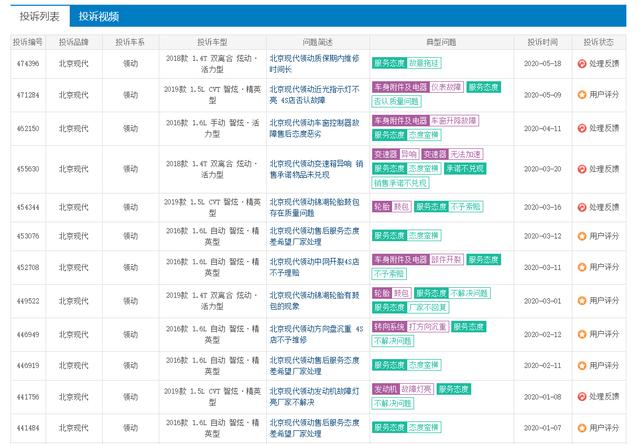The image size is (640, 444).
Task: Click model 2016款 1.6L 手动 智炫·活力型
Action: pyautogui.click(x=212, y=128)
